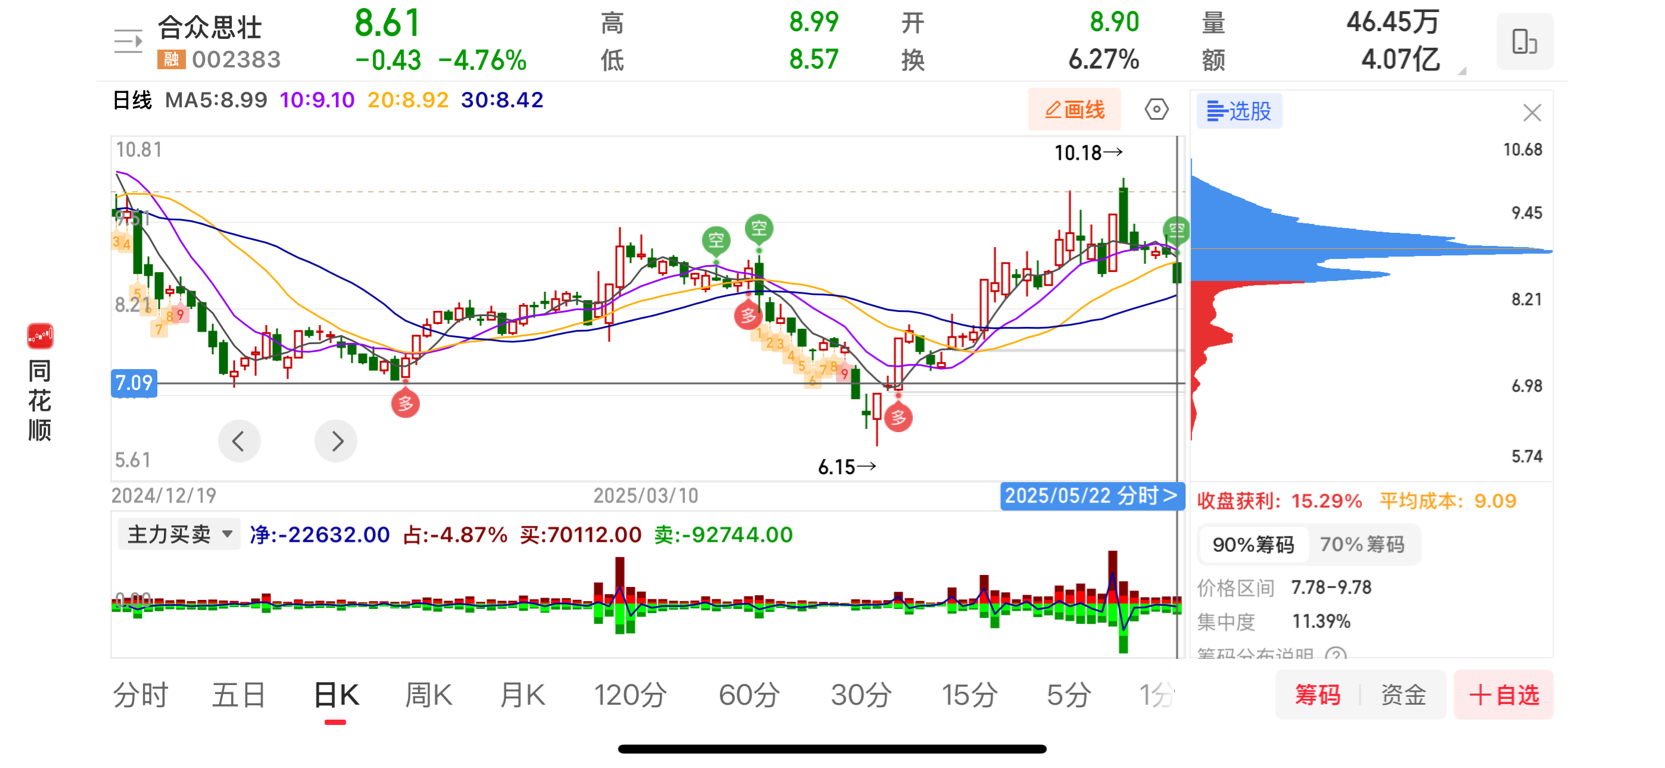Switch to the 5分 chart

(x=1068, y=695)
